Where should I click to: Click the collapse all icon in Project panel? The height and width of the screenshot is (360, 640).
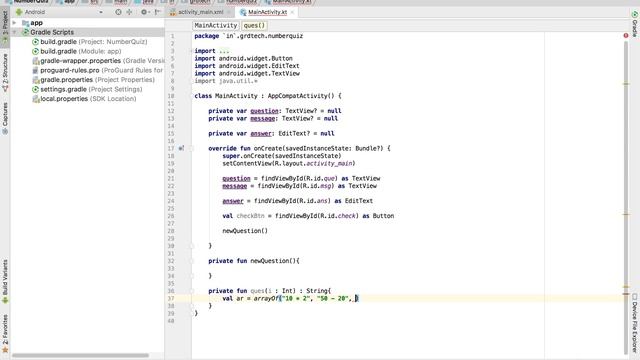129,12
